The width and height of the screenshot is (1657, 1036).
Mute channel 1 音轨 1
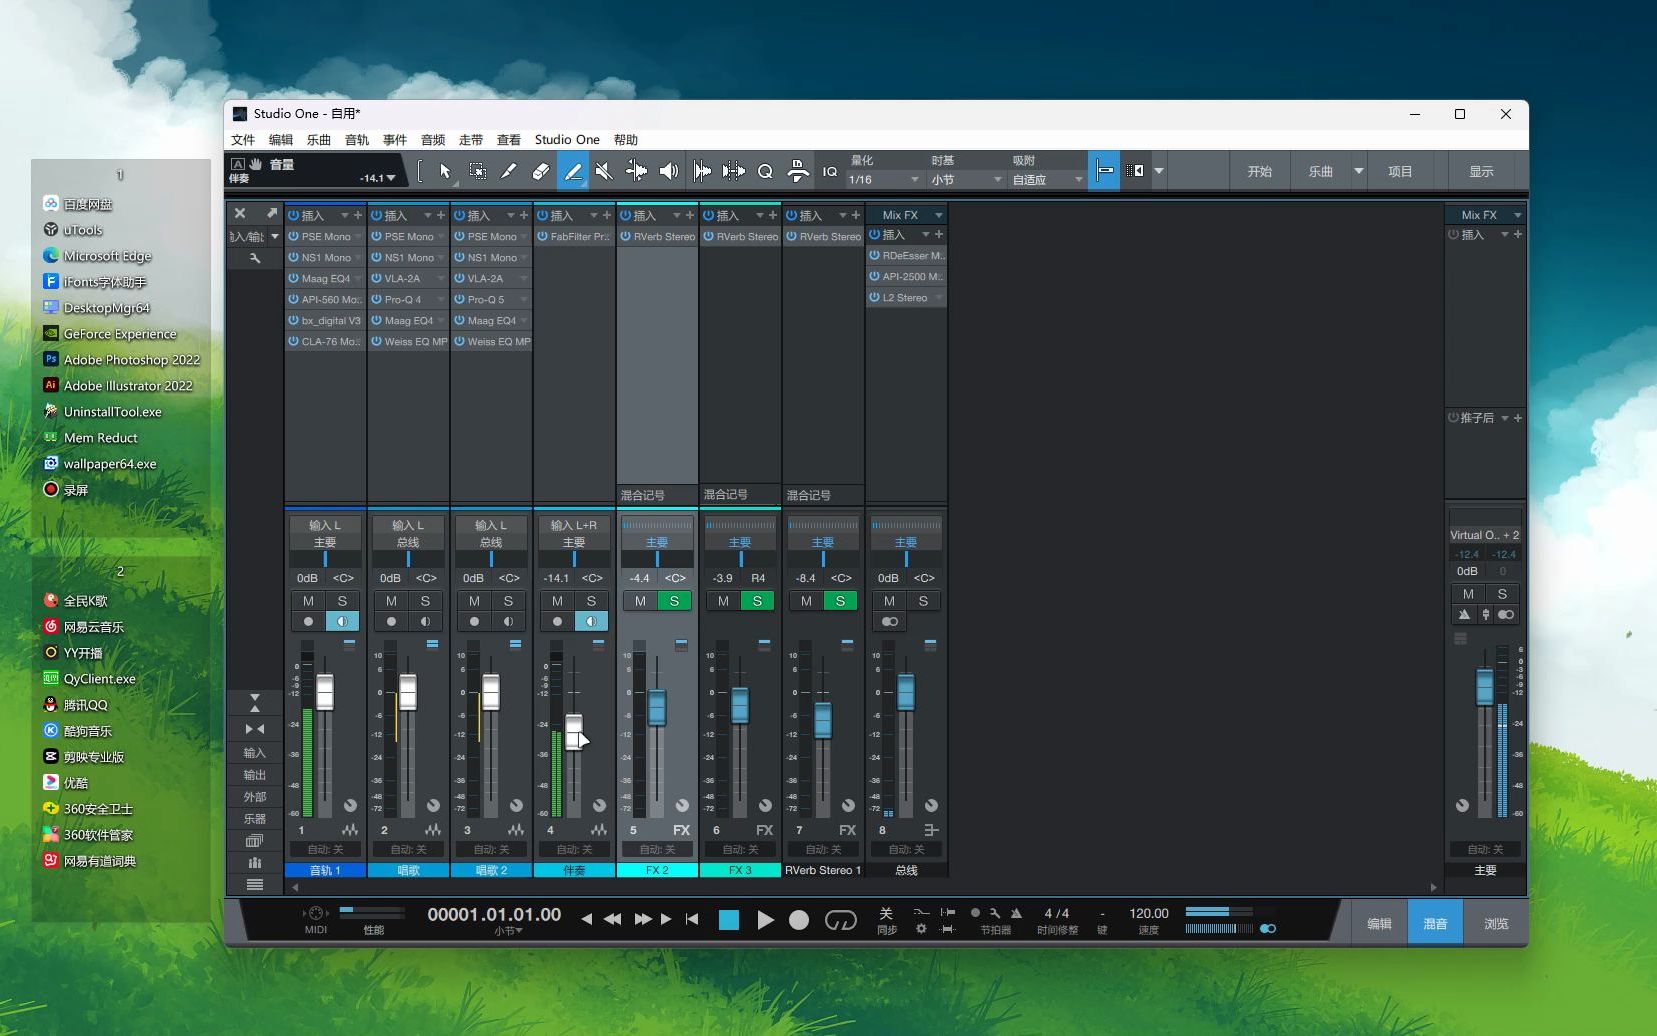[x=308, y=601]
